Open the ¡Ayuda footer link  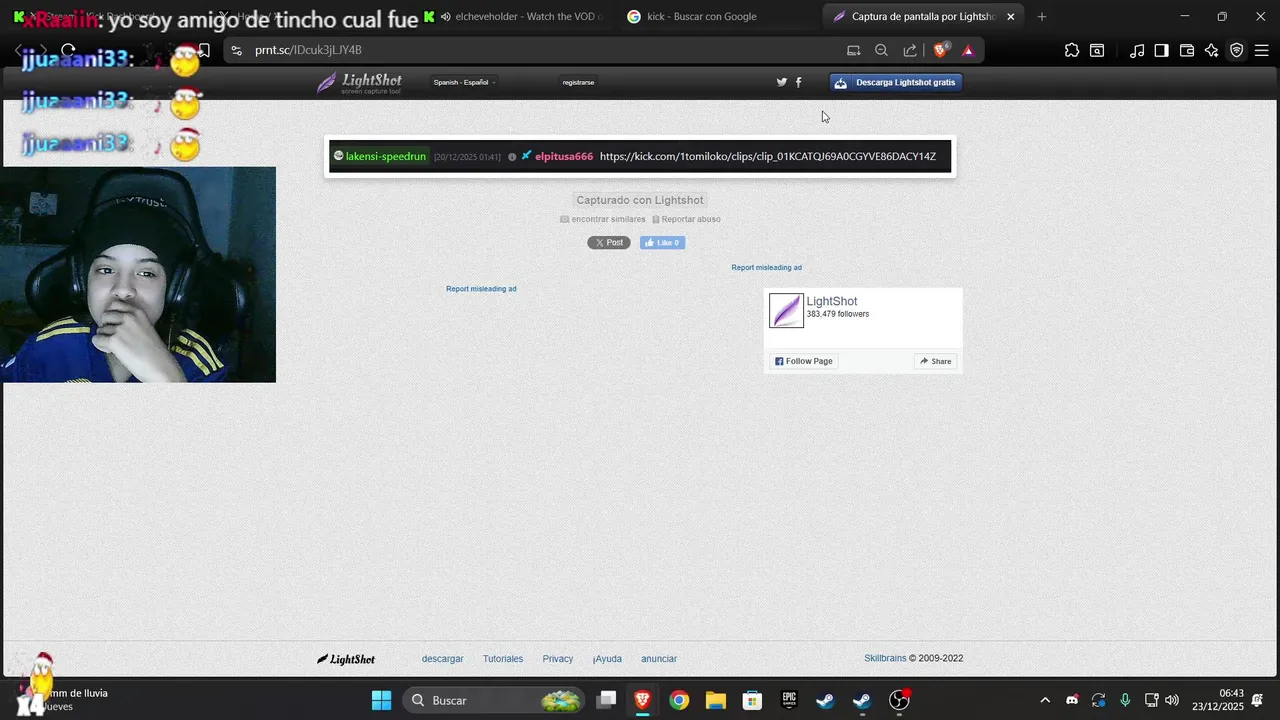coord(607,658)
